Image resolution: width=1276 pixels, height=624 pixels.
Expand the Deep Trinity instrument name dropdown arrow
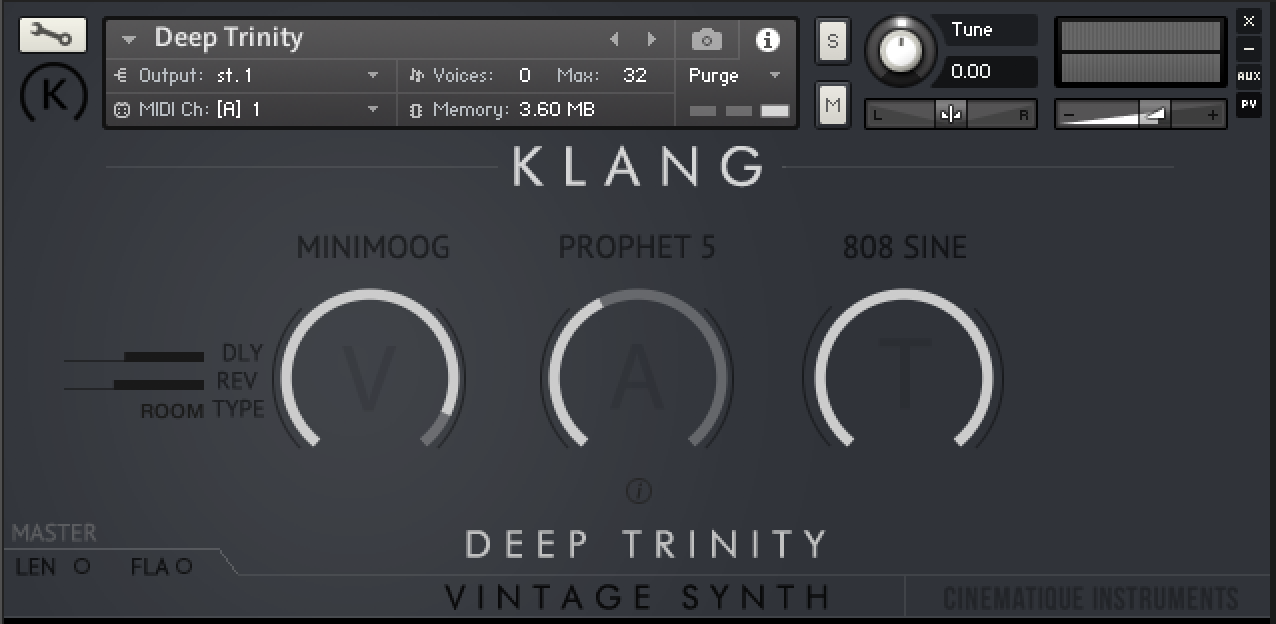point(129,40)
